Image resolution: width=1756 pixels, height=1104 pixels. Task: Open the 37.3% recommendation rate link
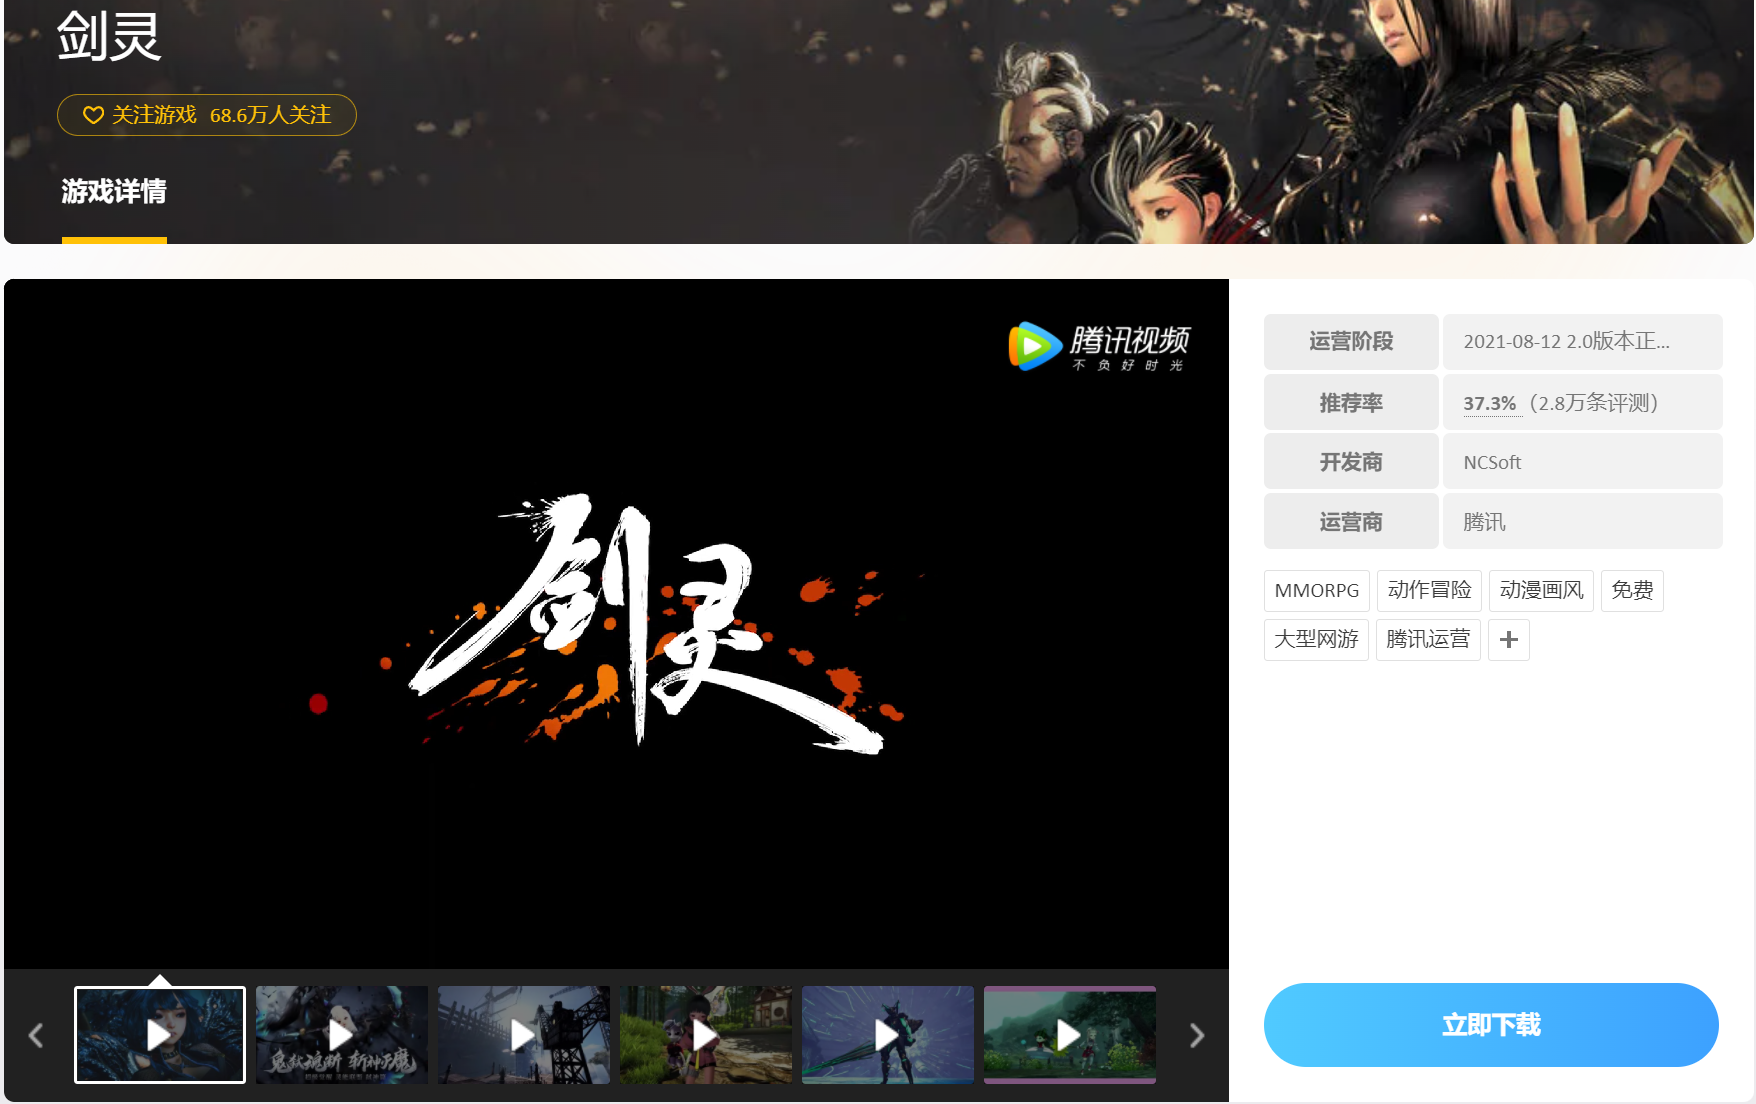click(x=1490, y=403)
